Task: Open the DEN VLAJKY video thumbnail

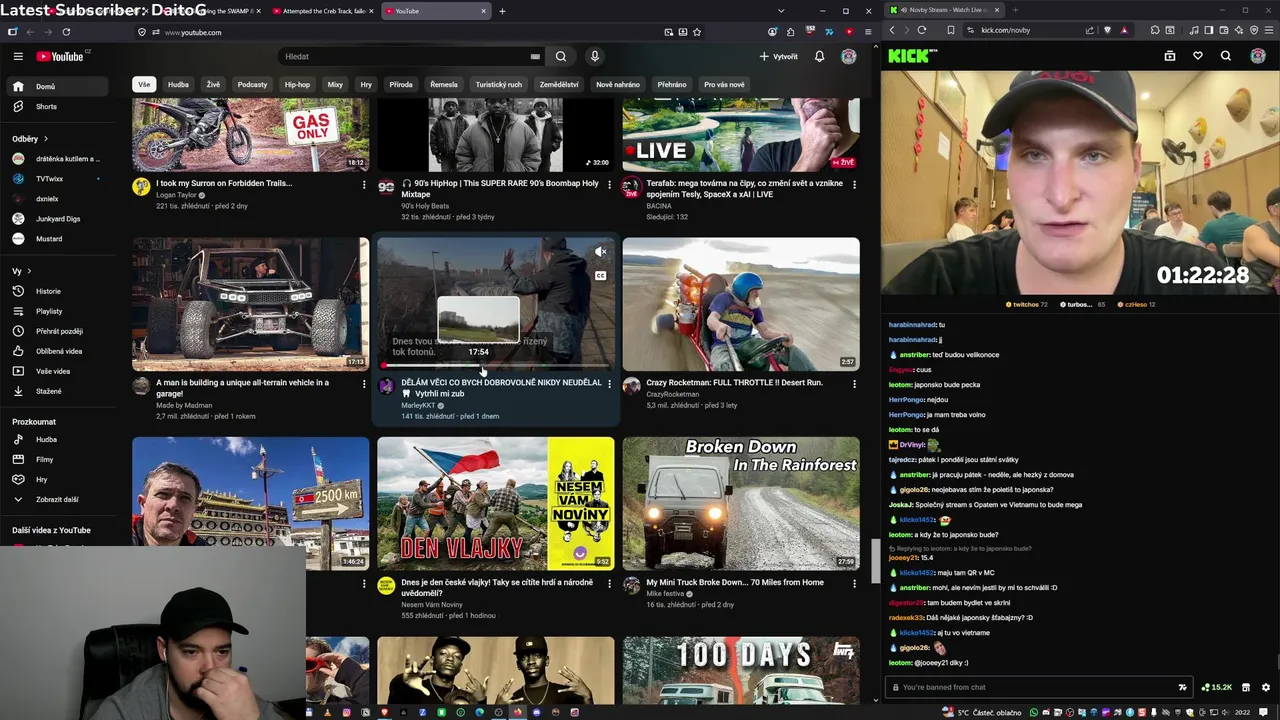Action: (x=496, y=503)
